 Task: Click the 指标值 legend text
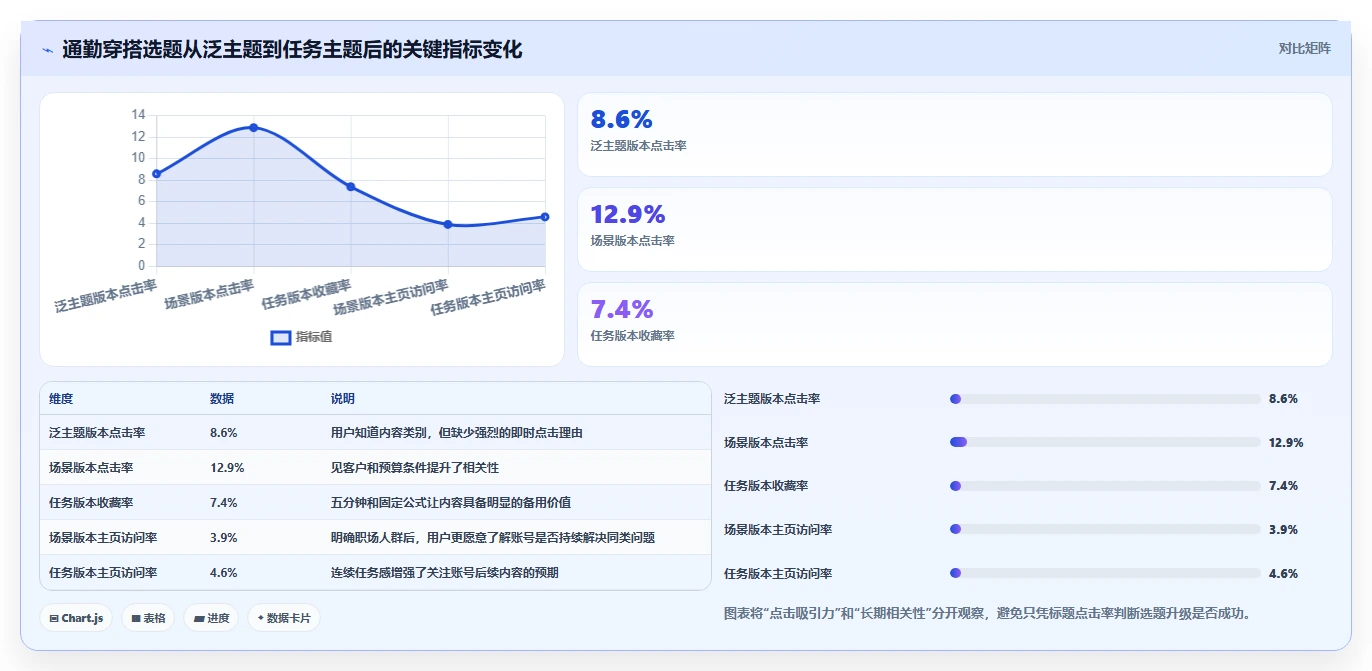pyautogui.click(x=314, y=337)
